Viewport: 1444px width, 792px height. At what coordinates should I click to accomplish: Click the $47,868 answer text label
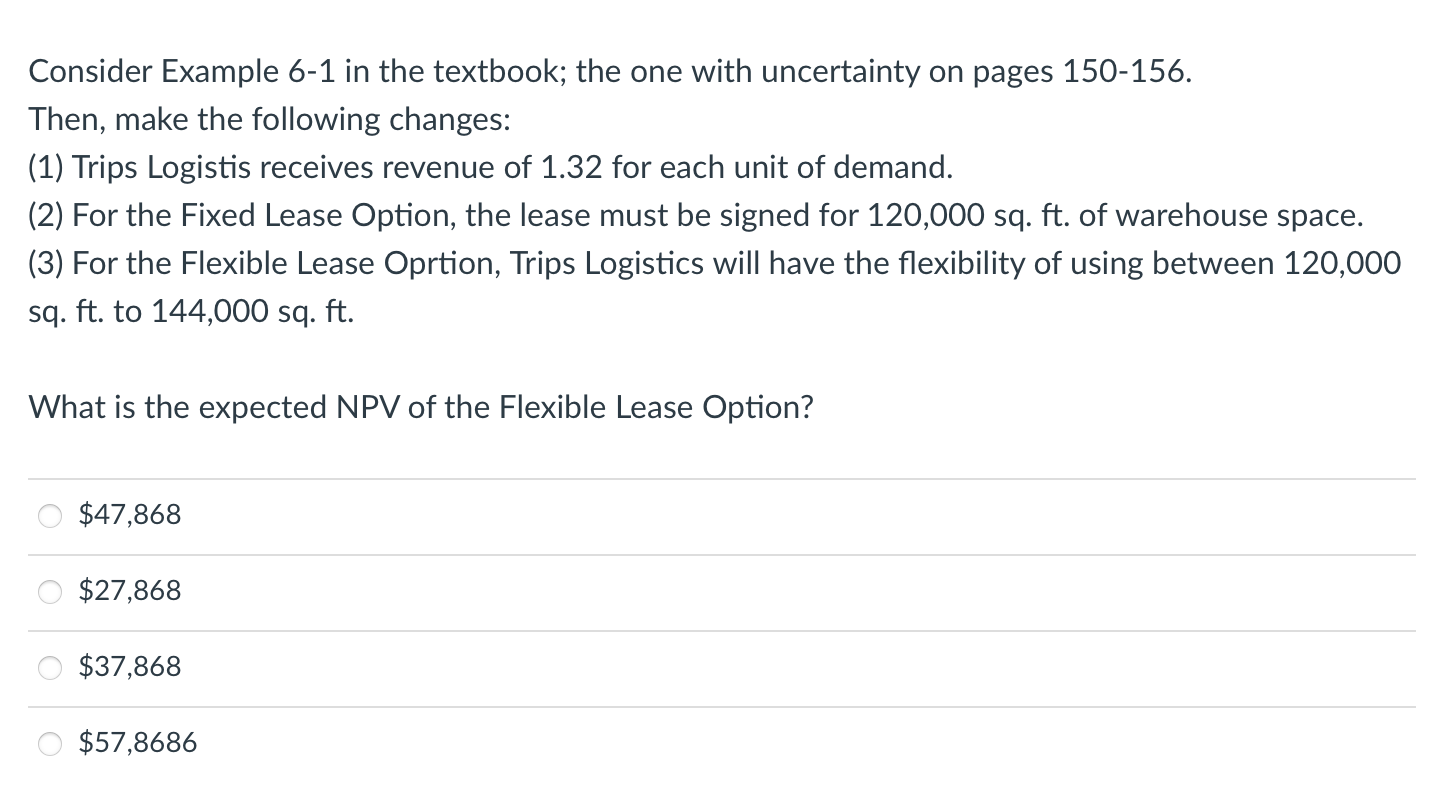click(x=129, y=514)
